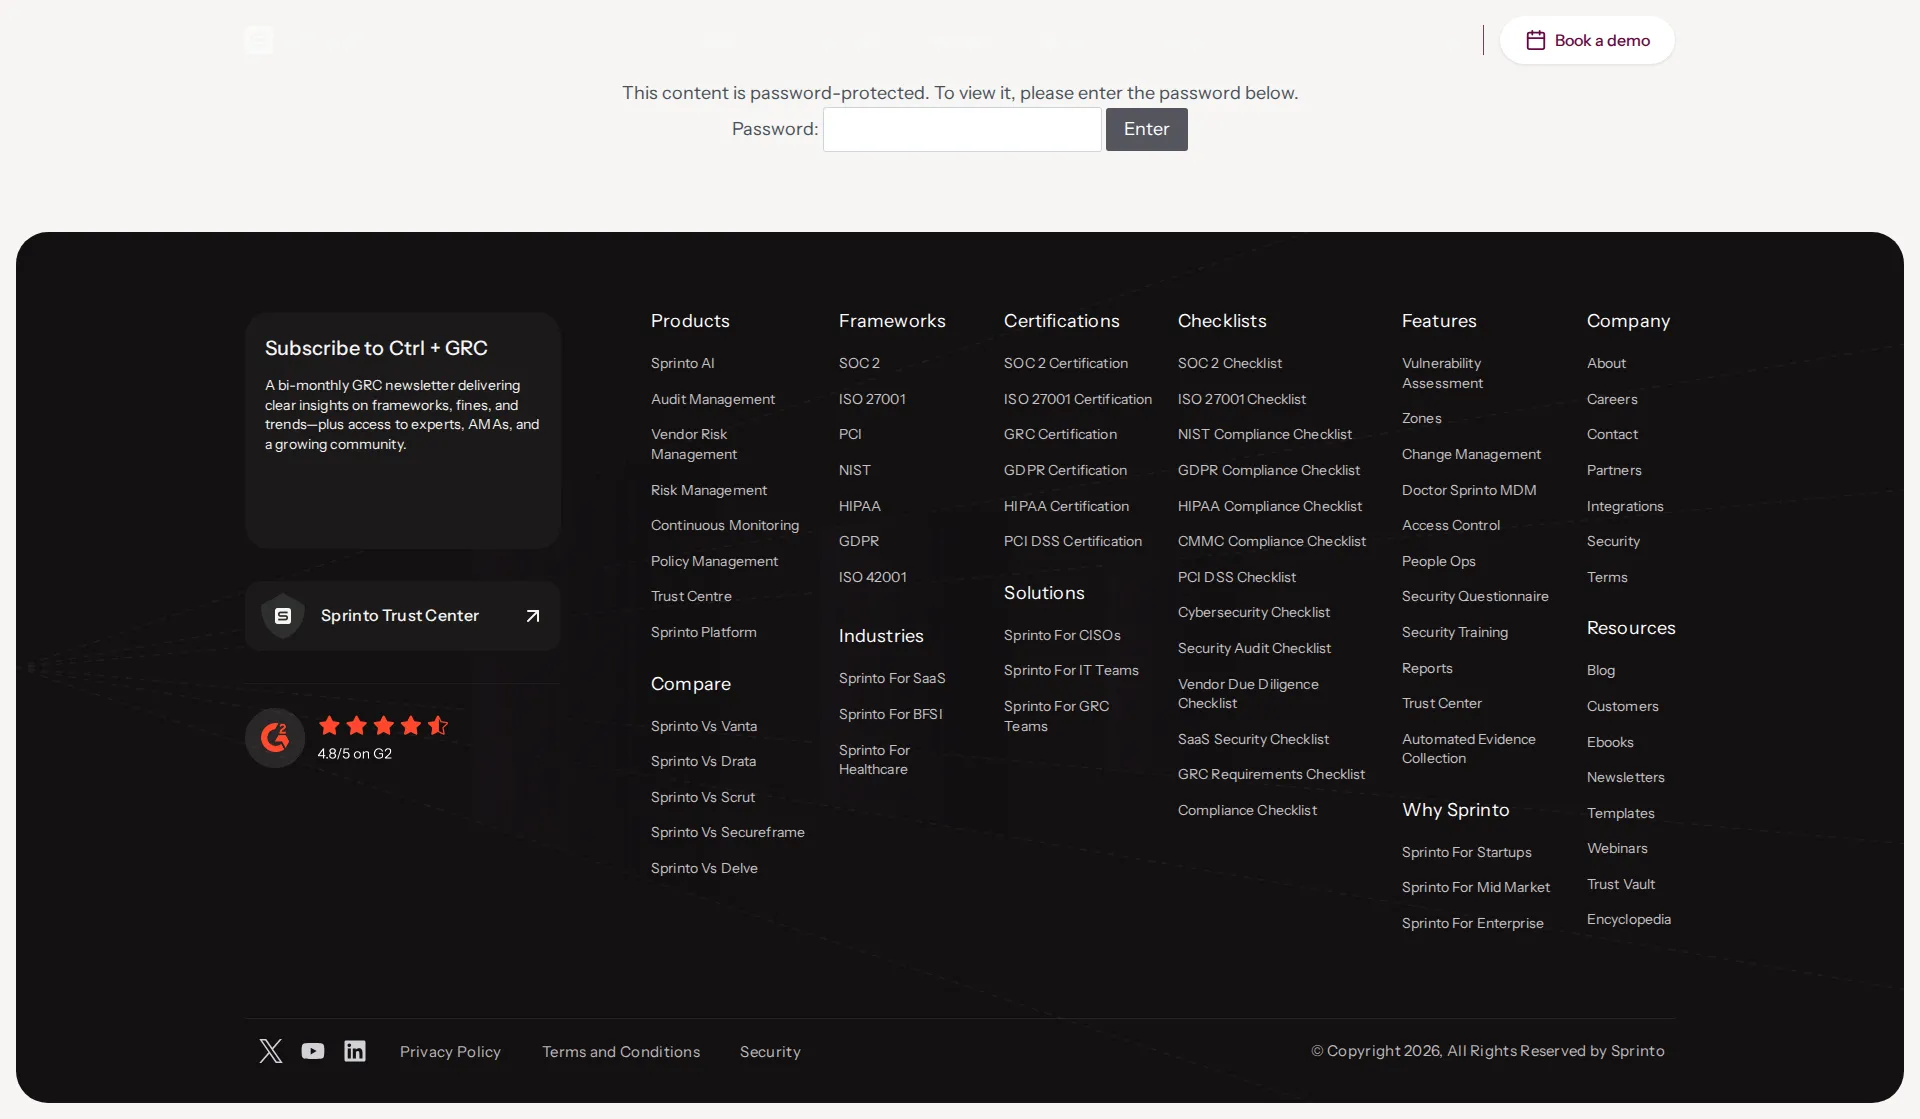The height and width of the screenshot is (1119, 1920).
Task: Open the Careers link
Action: pyautogui.click(x=1612, y=399)
